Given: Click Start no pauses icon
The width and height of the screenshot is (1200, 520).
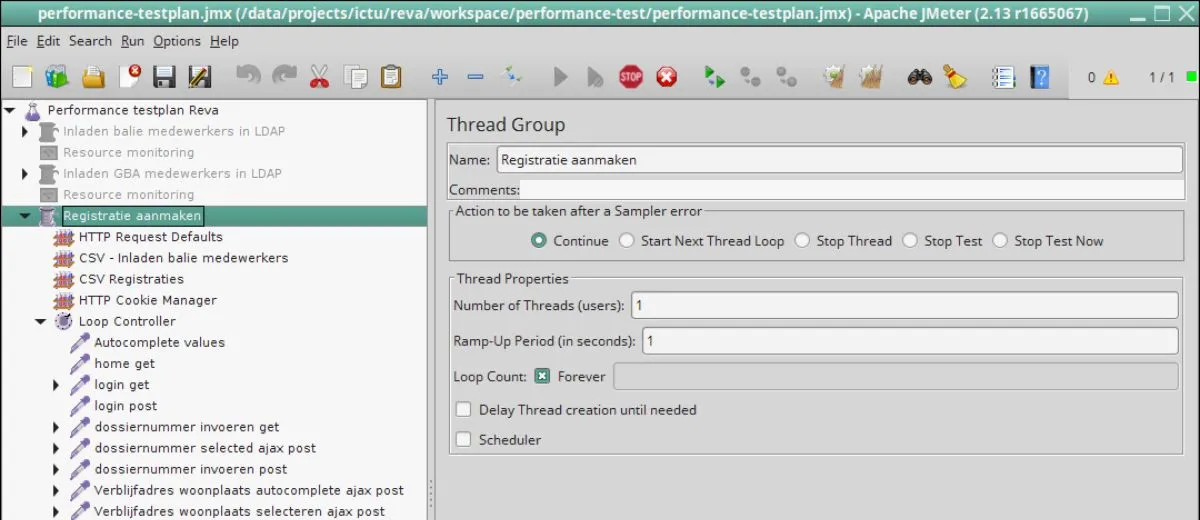Looking at the screenshot, I should click(x=595, y=77).
